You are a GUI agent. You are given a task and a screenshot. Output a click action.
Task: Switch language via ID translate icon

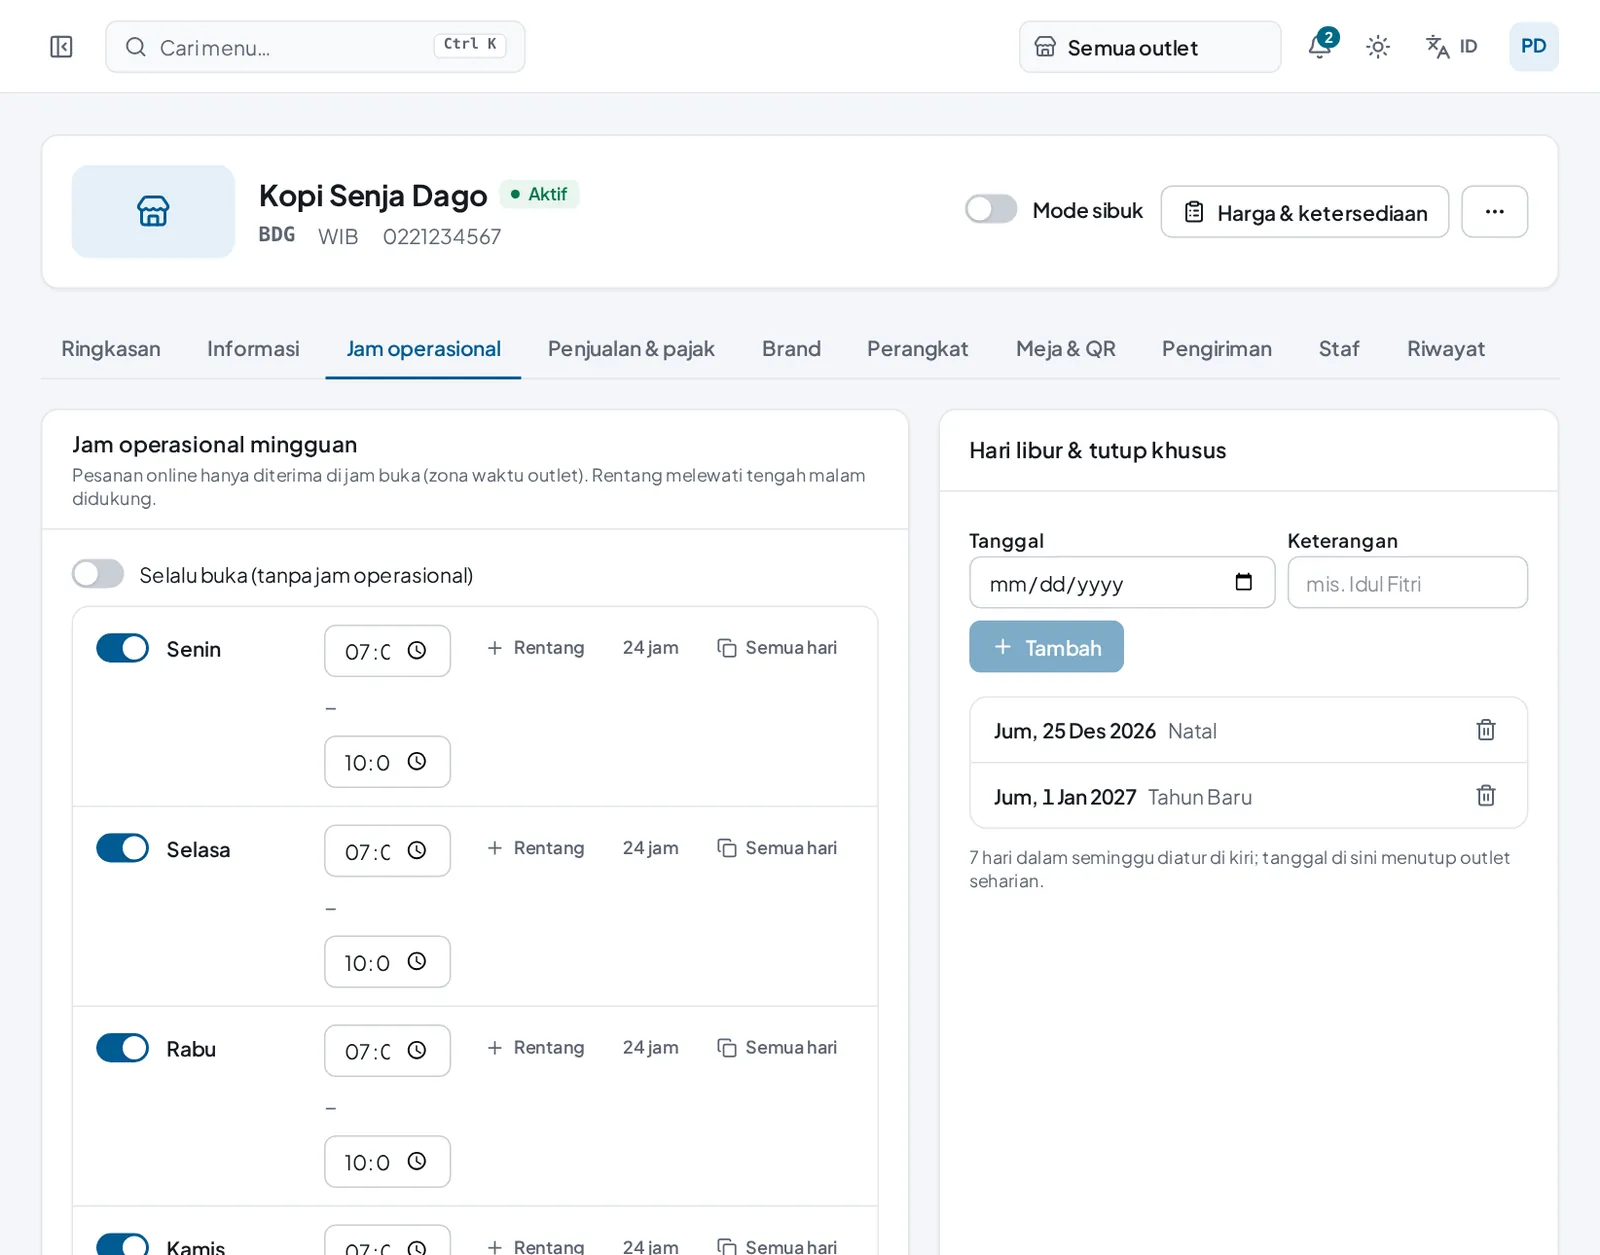tap(1451, 47)
